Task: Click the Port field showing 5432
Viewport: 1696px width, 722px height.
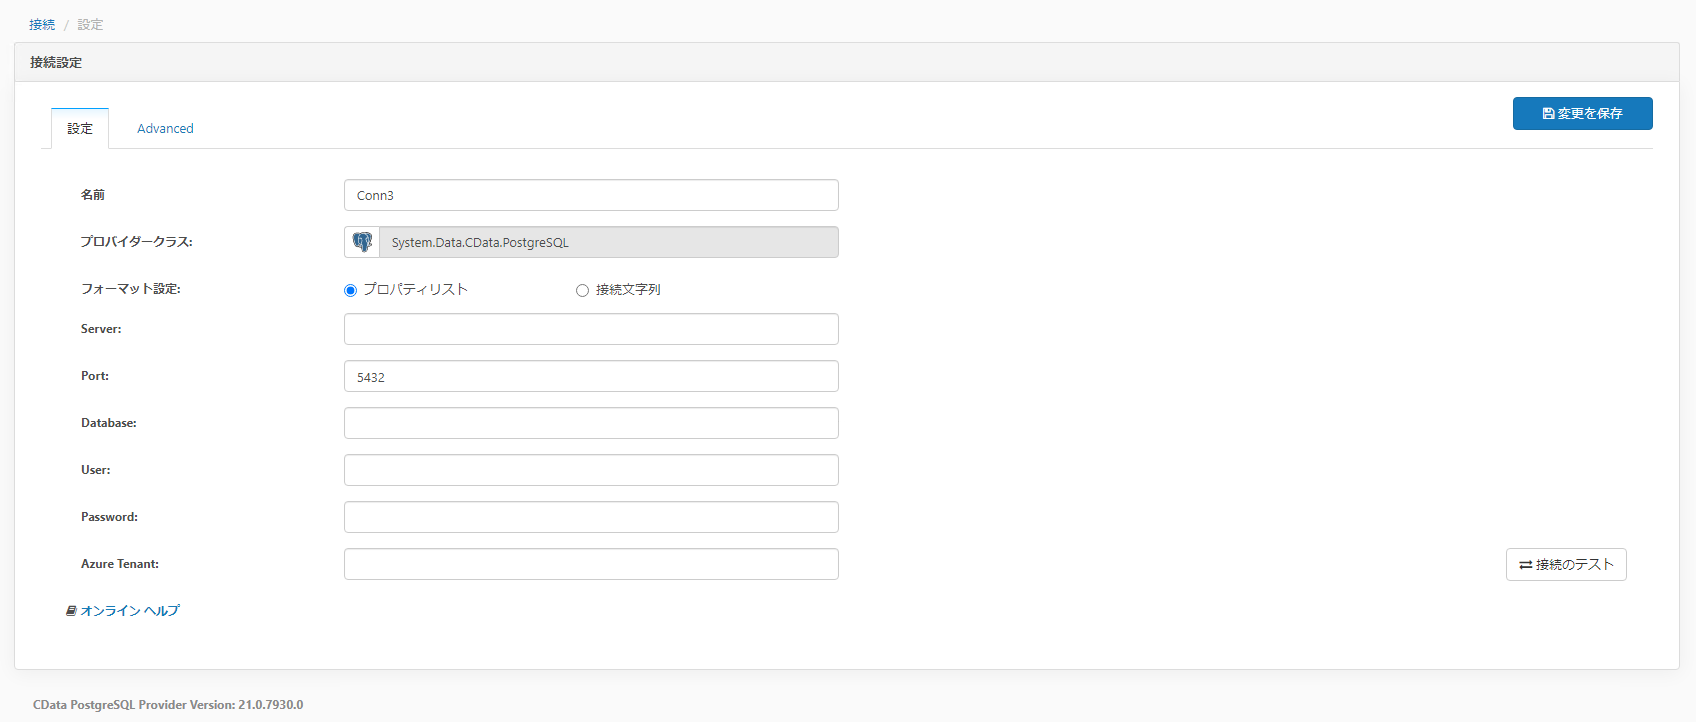Action: tap(590, 376)
